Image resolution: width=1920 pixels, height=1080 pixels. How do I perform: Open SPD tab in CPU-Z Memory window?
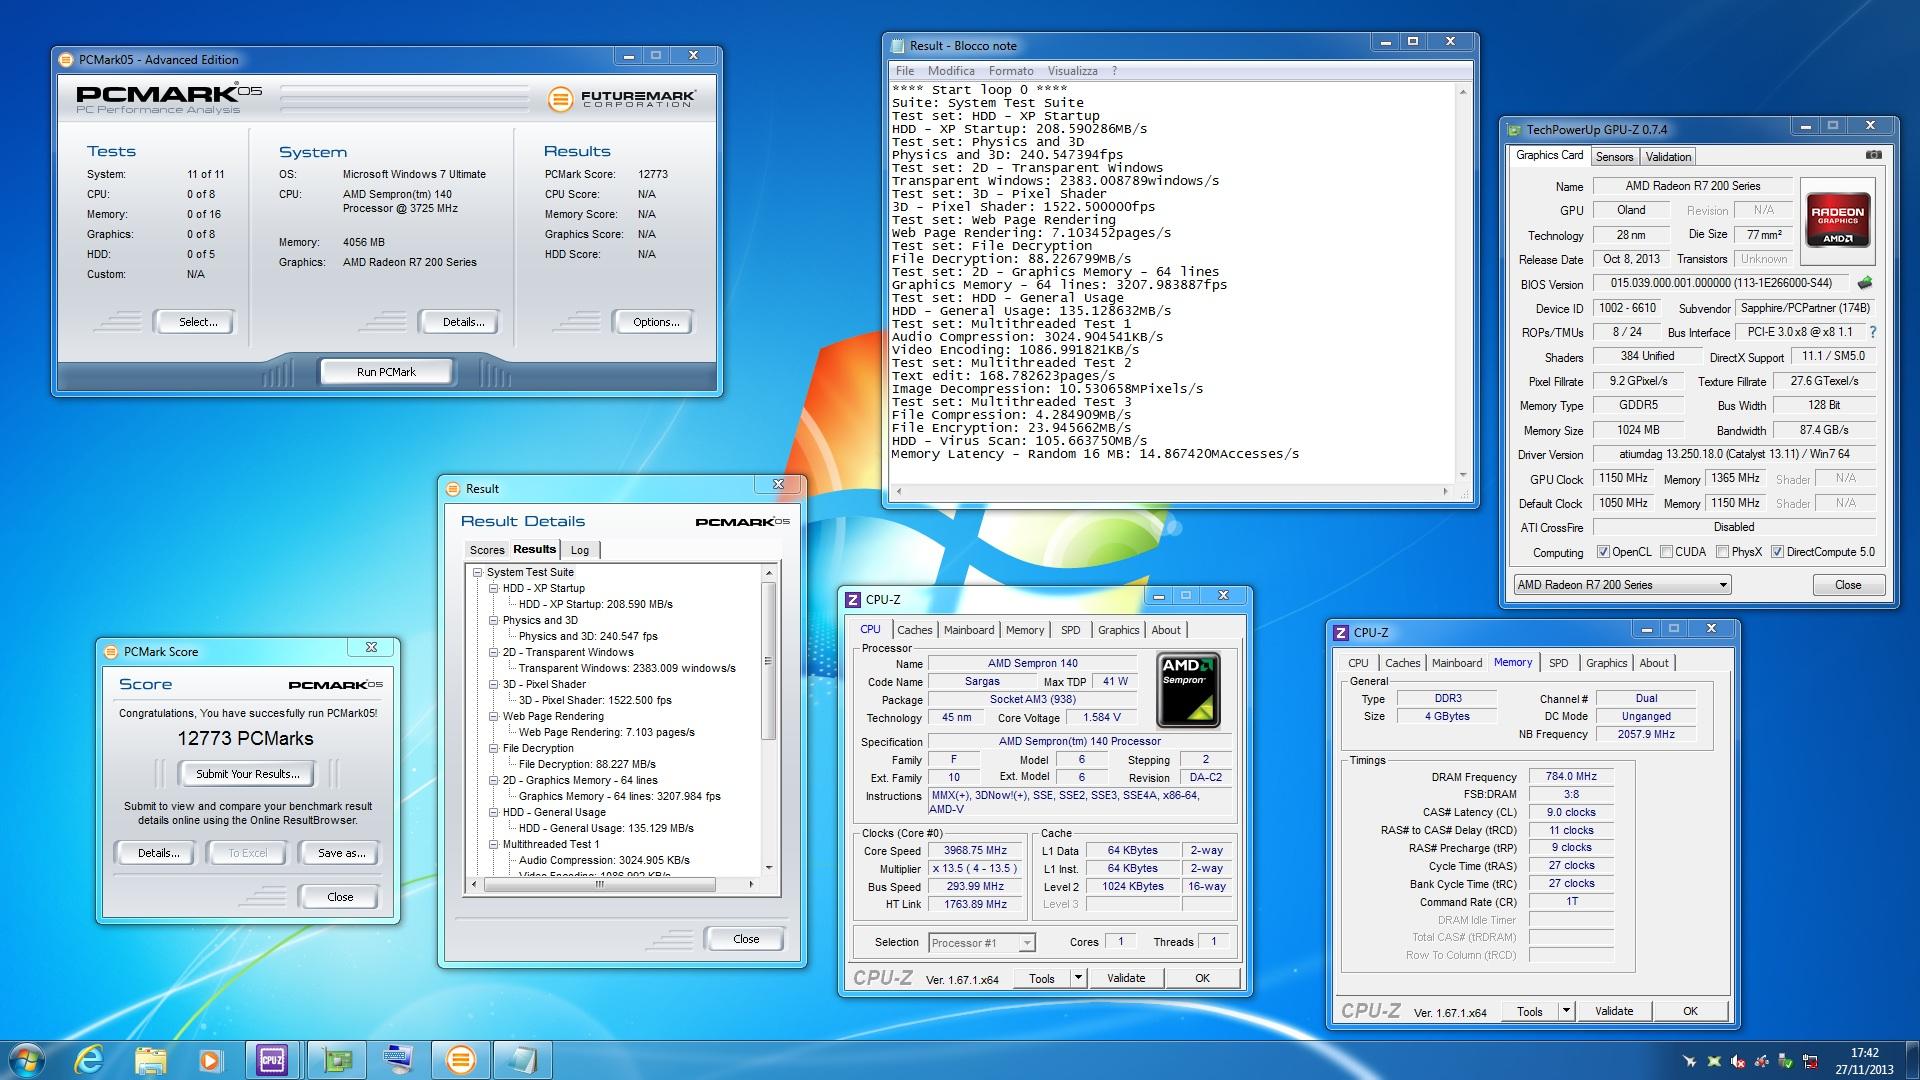(1558, 663)
